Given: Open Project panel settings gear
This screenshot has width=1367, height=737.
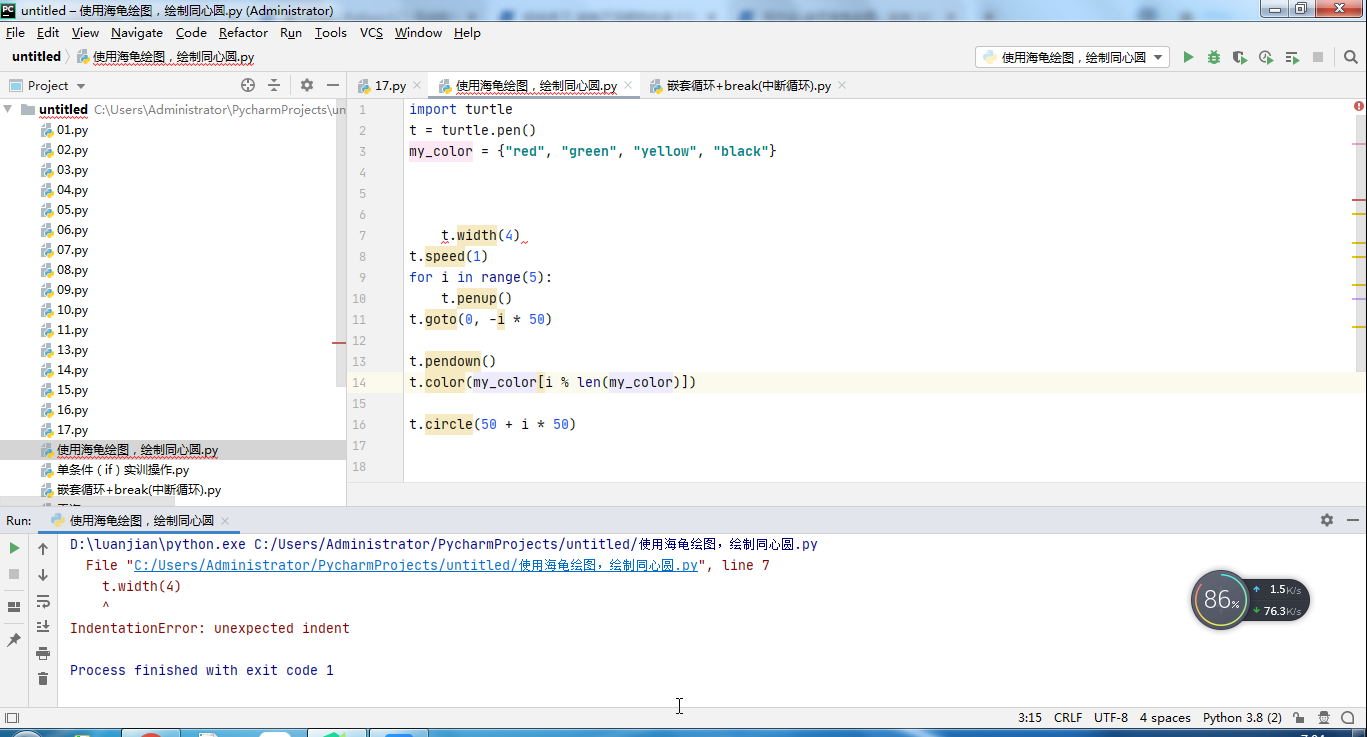Looking at the screenshot, I should click(307, 86).
